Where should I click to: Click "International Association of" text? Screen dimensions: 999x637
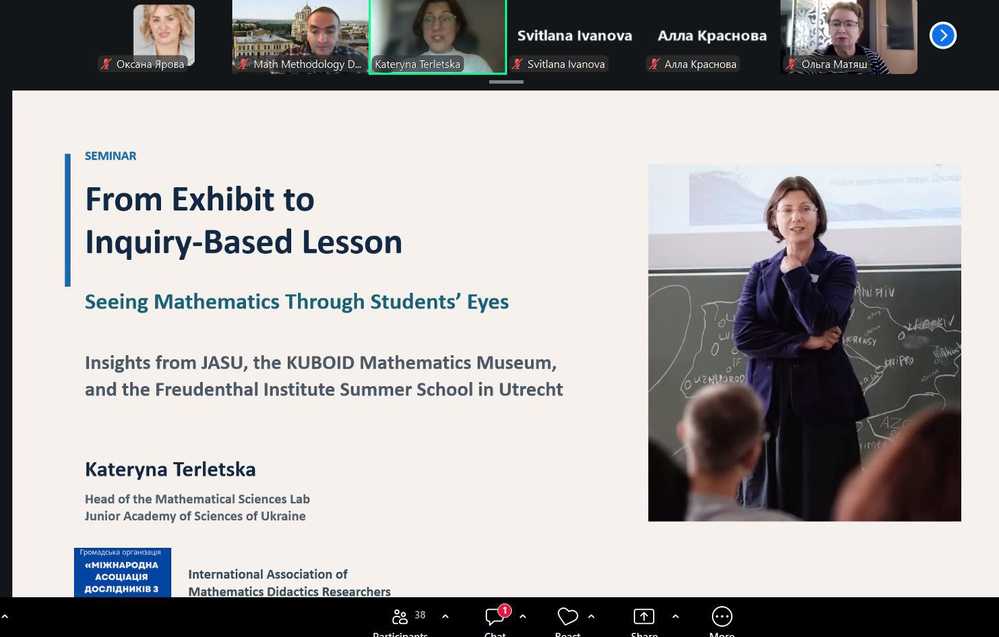coord(268,575)
